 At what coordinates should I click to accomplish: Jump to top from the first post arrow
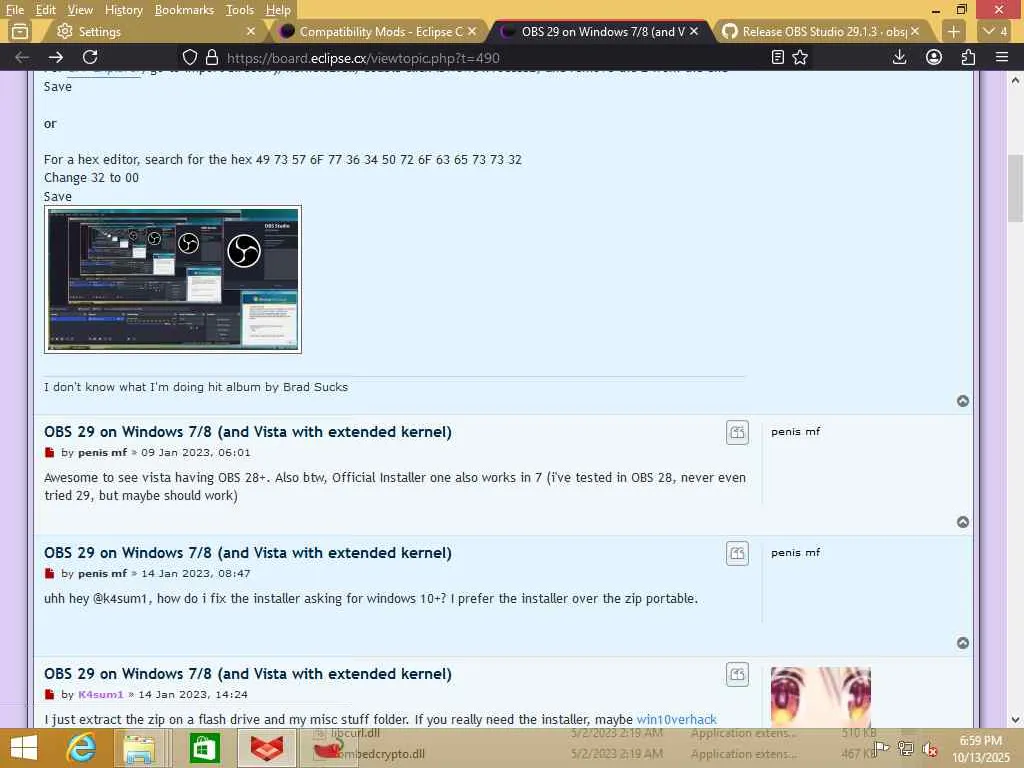click(x=963, y=401)
